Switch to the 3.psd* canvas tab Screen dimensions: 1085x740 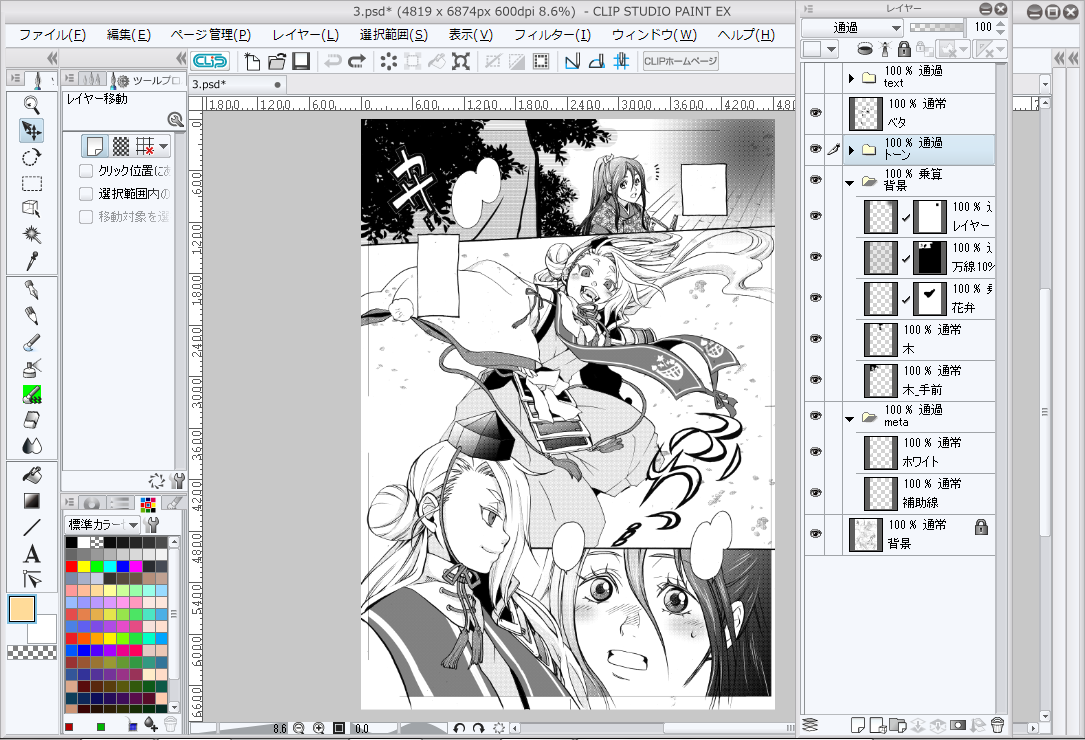click(237, 84)
